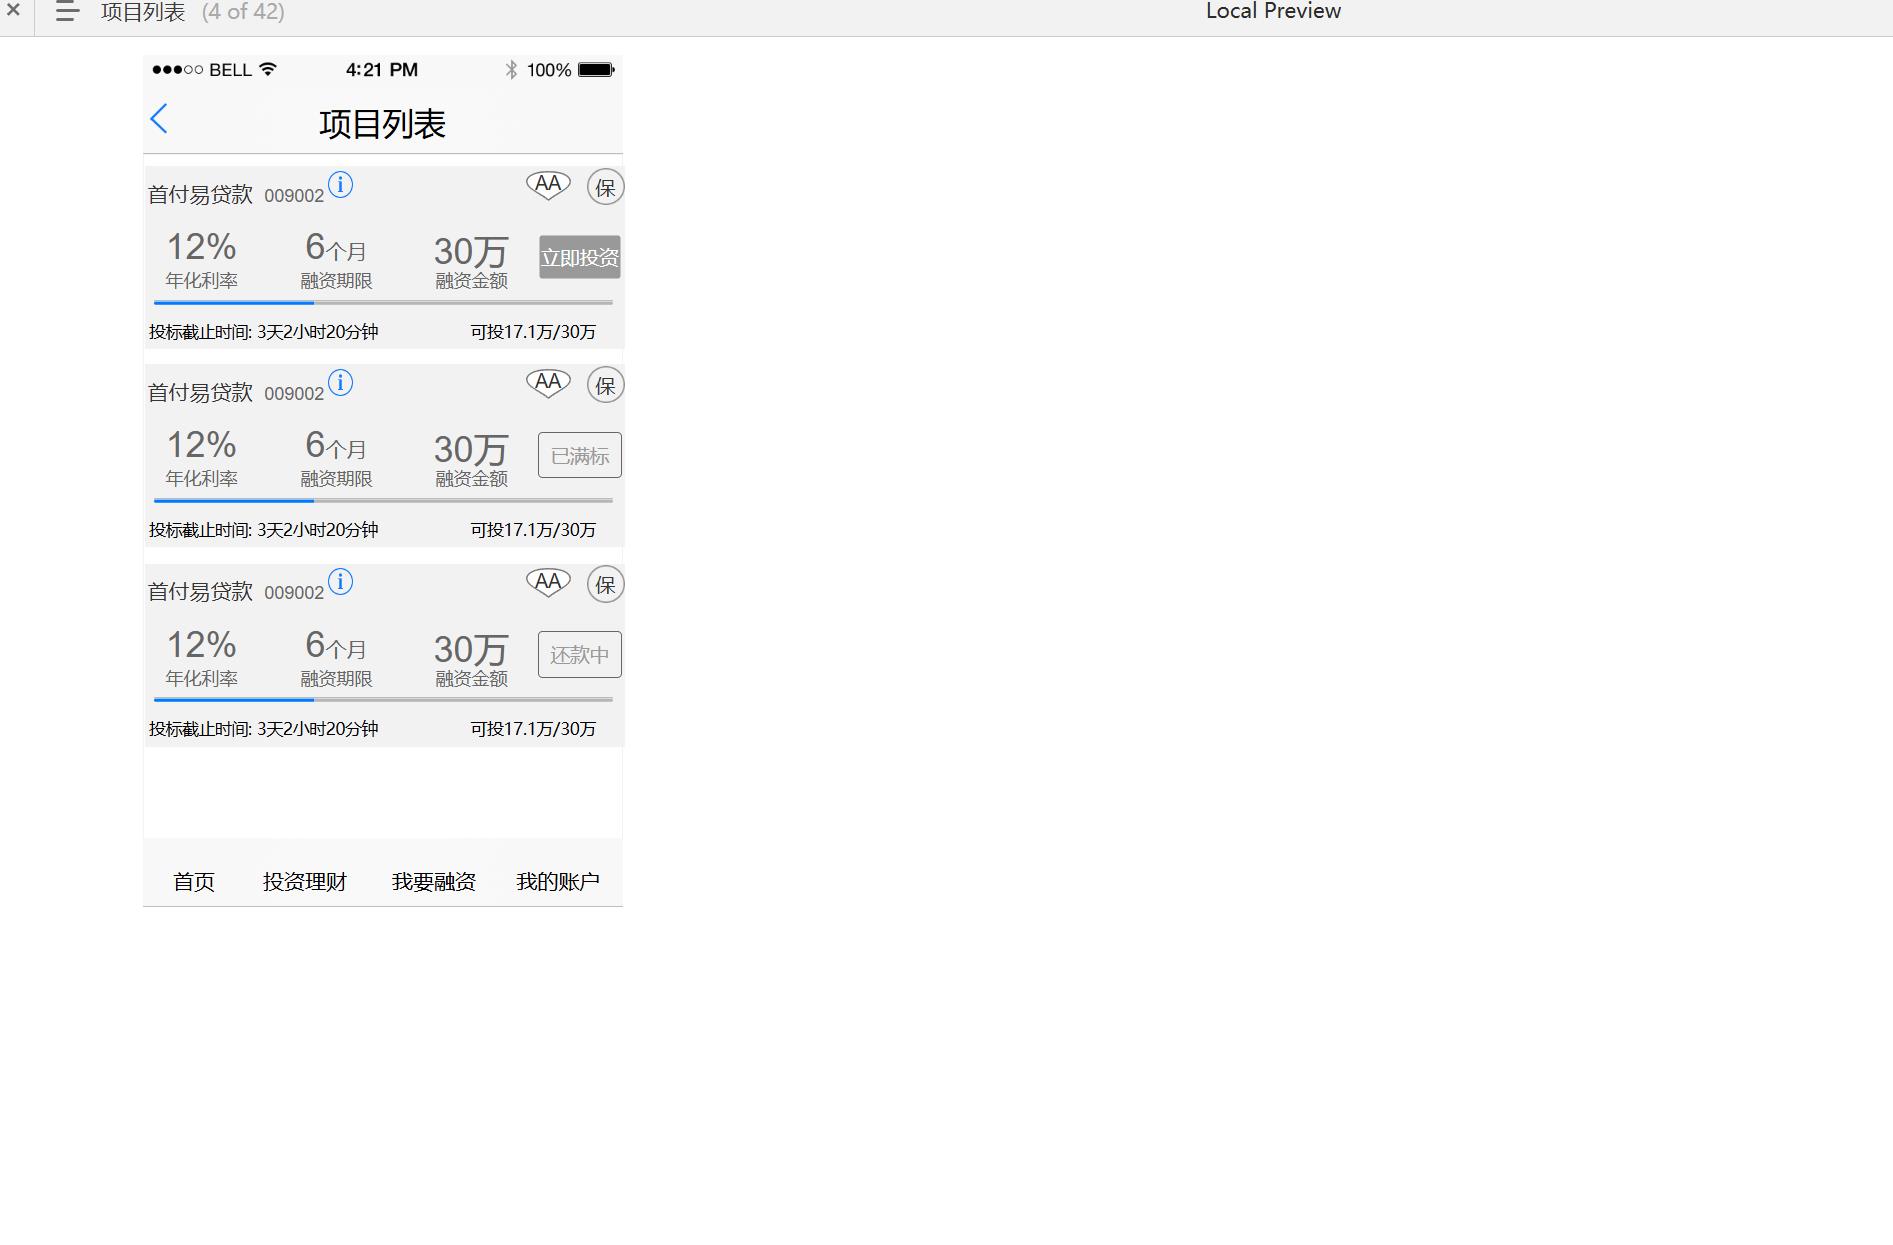Tap the 保 guarantee badge in the 立即投资 card

(x=605, y=187)
